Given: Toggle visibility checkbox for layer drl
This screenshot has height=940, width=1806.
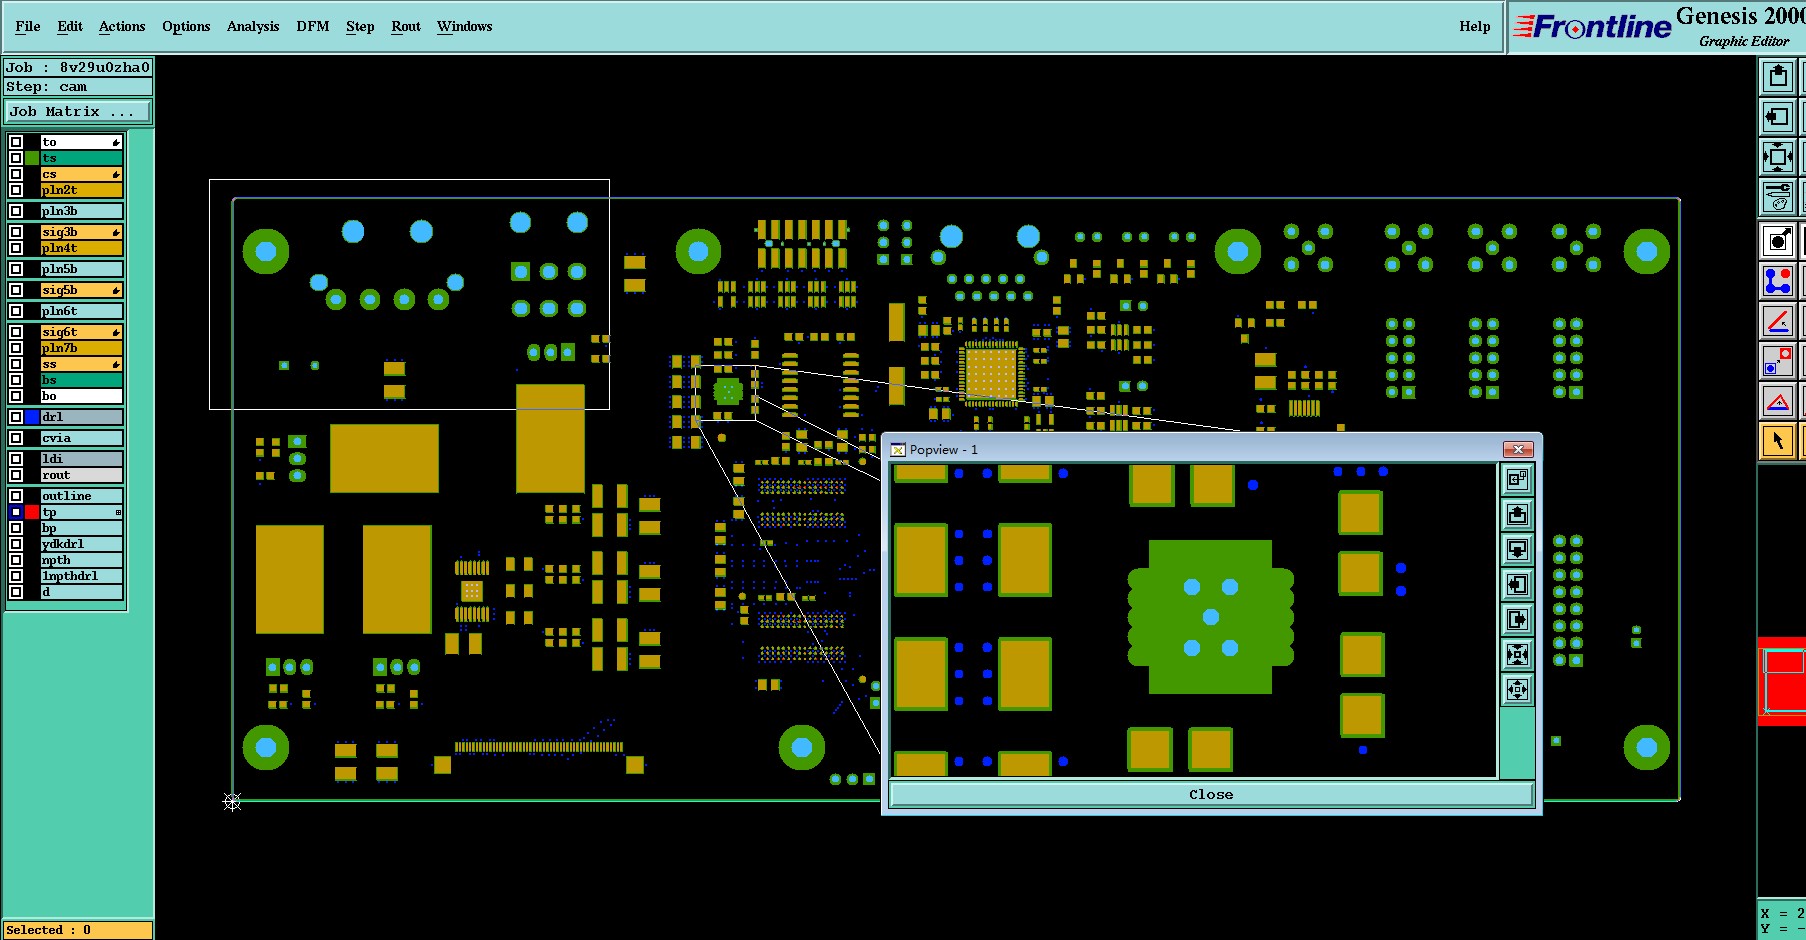Looking at the screenshot, I should pos(16,417).
